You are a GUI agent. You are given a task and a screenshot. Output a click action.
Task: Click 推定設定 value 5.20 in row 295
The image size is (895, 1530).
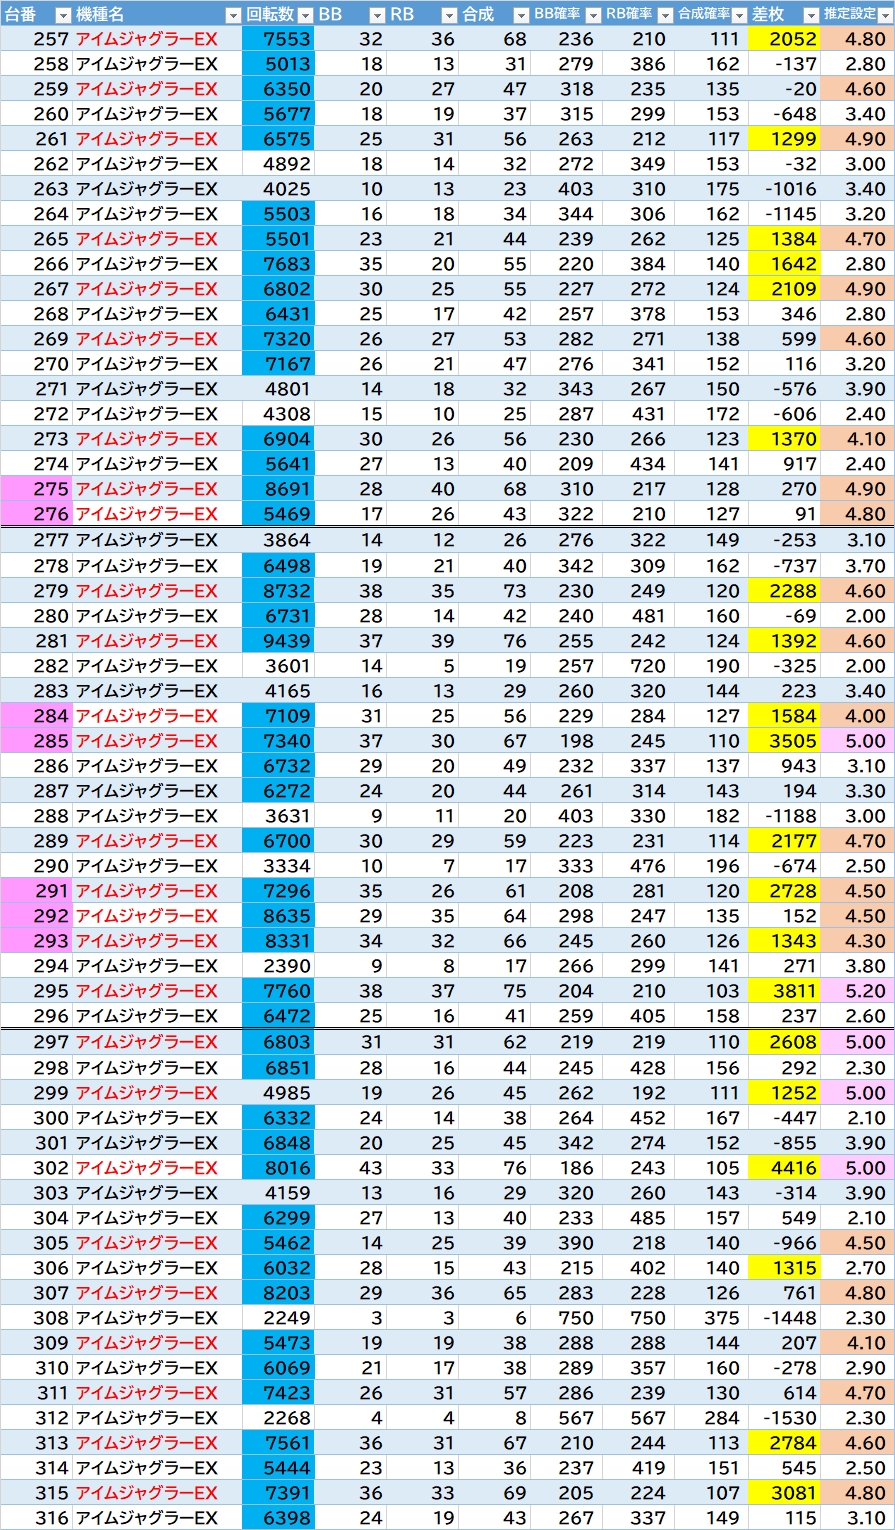[x=857, y=991]
